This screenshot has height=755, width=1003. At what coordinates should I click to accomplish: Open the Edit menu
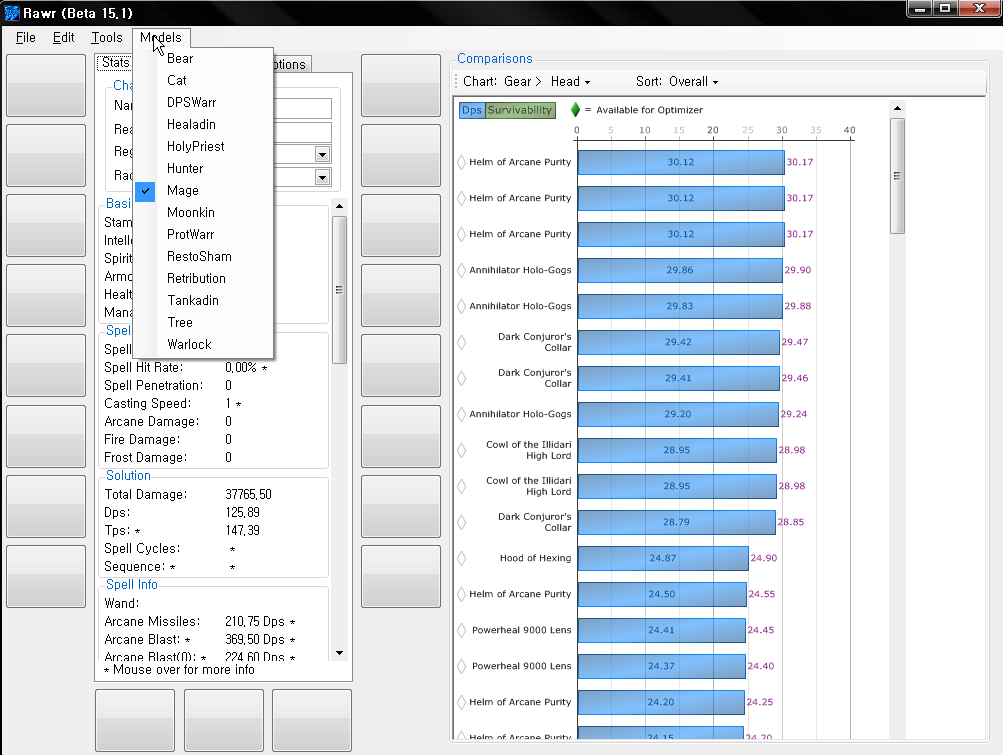click(x=63, y=38)
